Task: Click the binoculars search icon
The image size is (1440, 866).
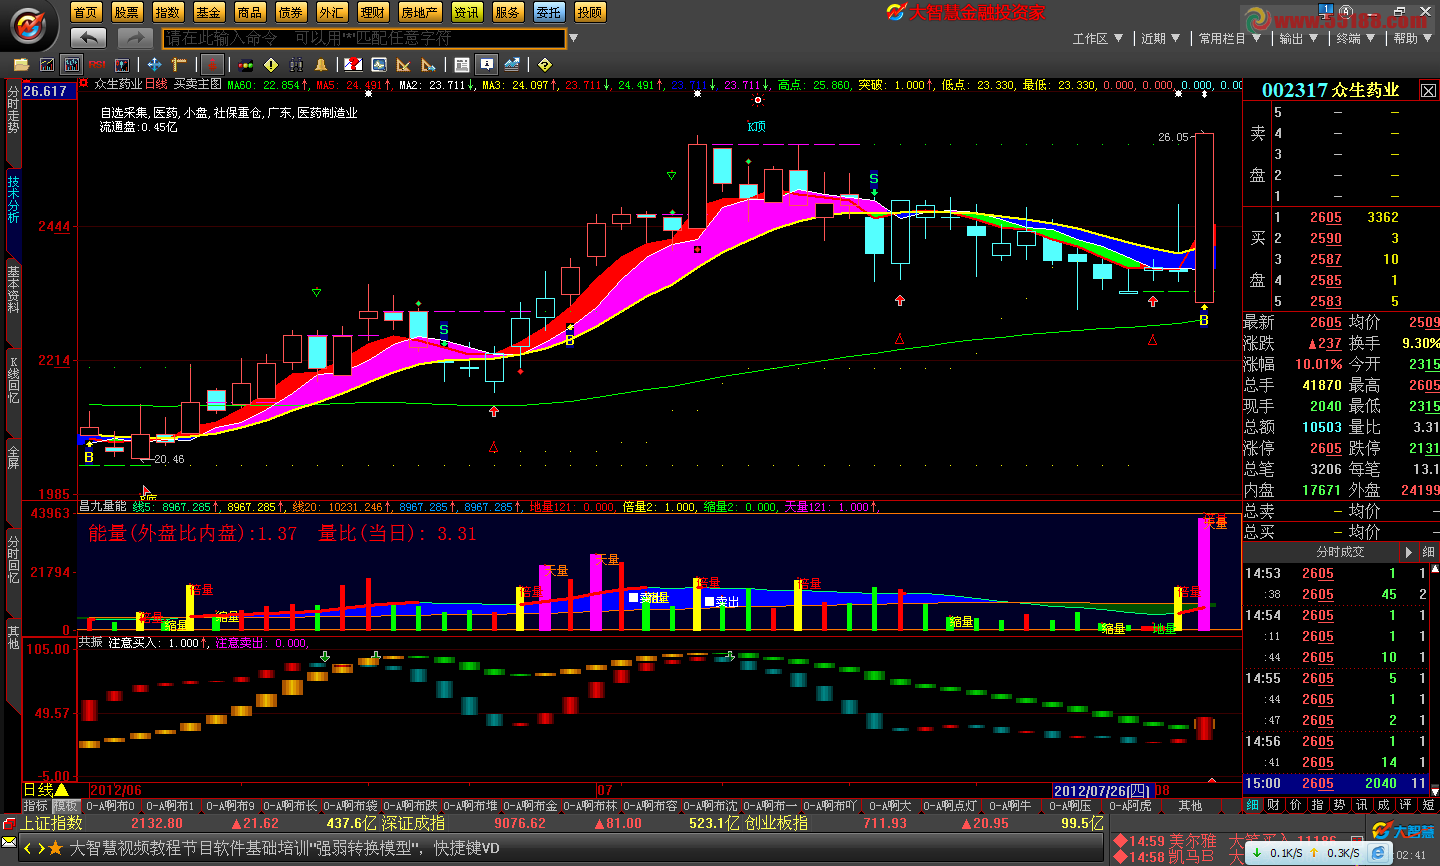Action: click(x=296, y=64)
